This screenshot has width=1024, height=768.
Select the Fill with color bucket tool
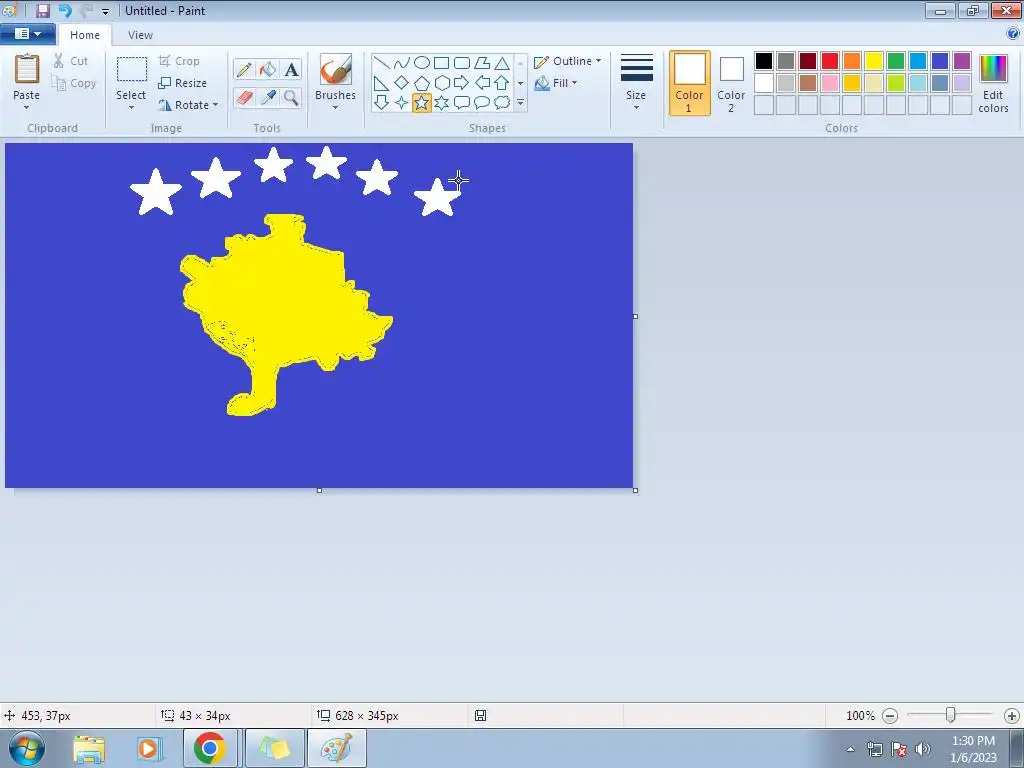click(267, 69)
